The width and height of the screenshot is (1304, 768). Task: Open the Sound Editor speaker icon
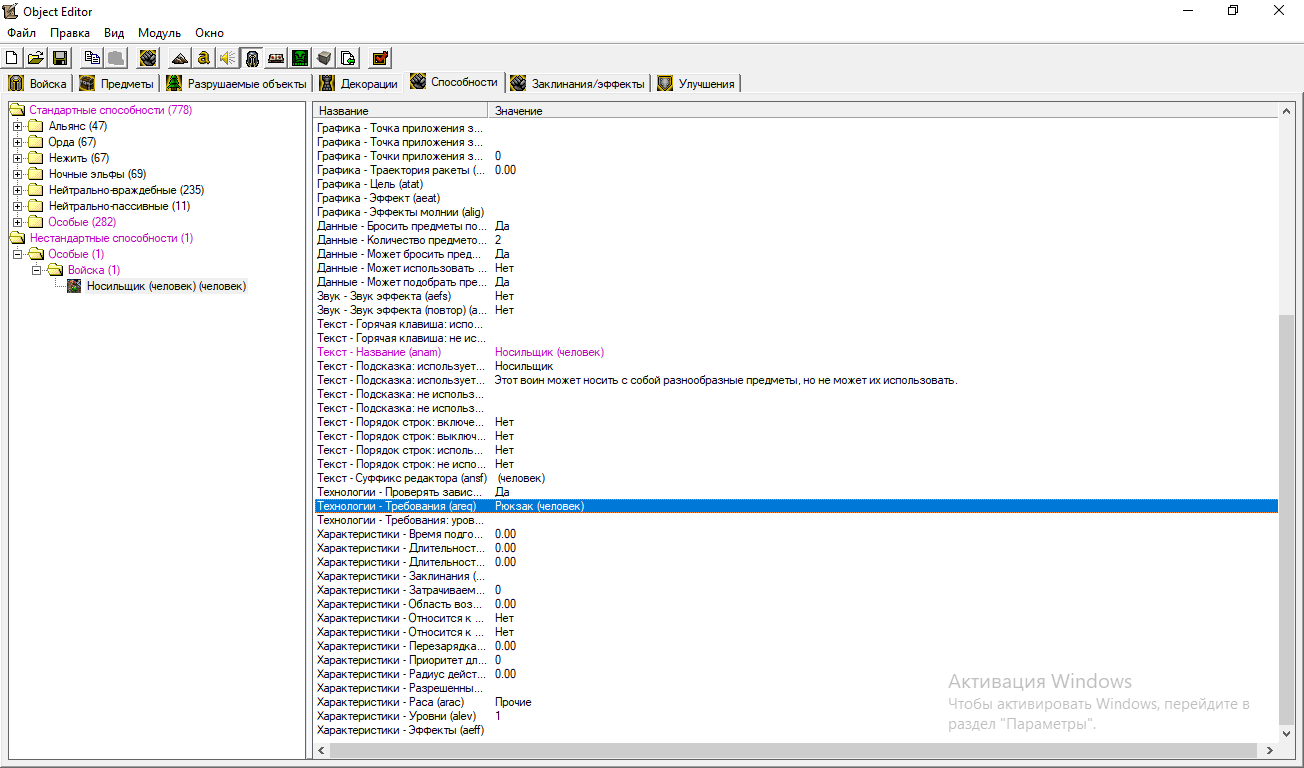tap(228, 58)
